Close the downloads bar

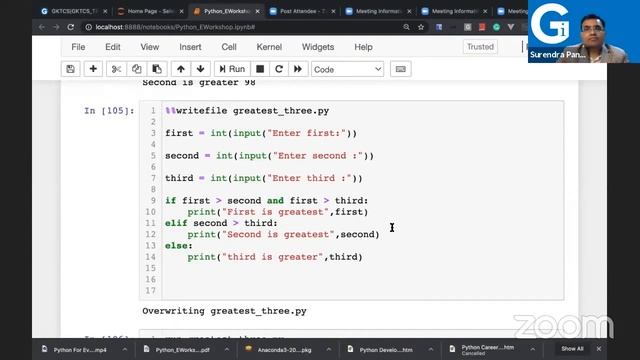[x=599, y=349]
